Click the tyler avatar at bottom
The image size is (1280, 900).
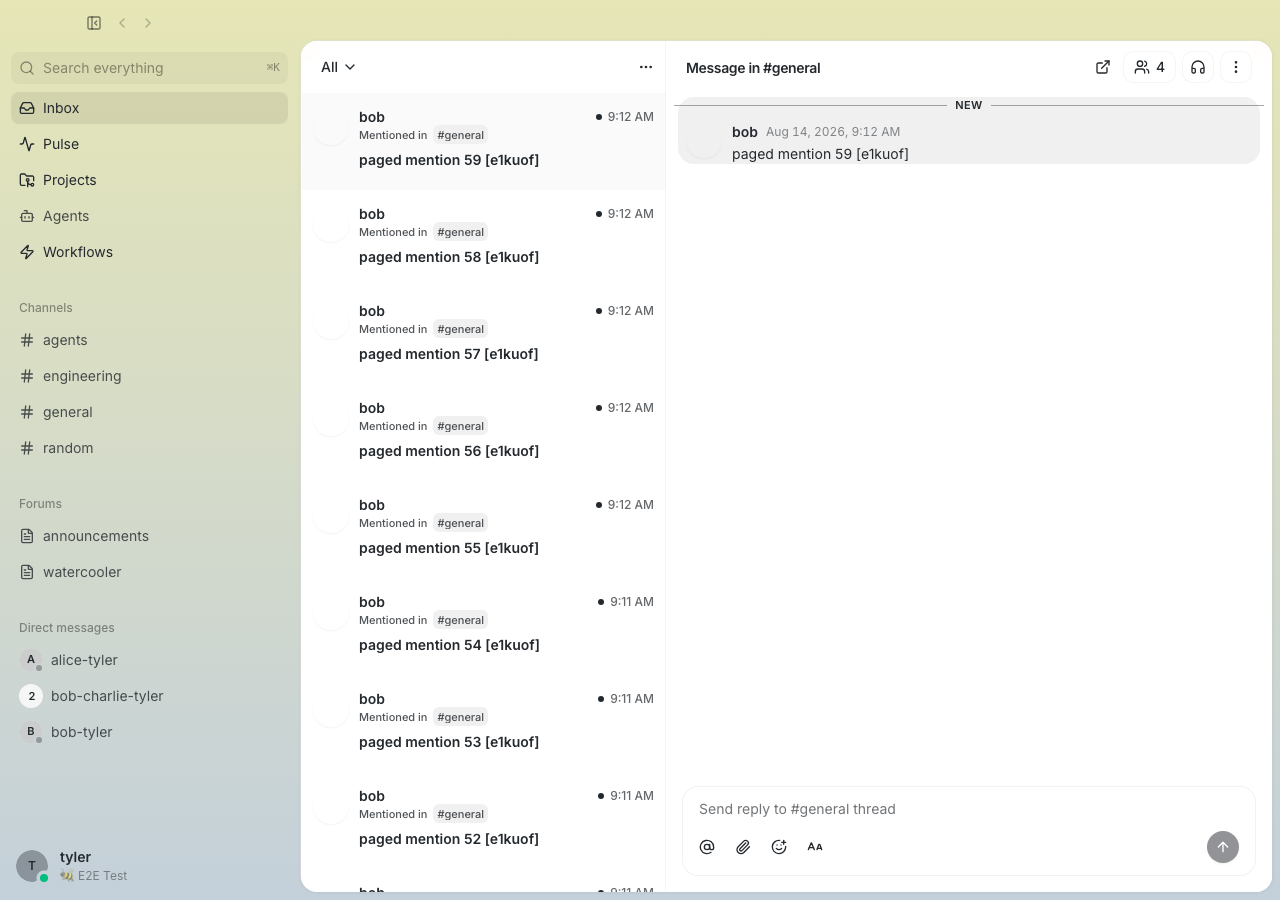click(32, 866)
